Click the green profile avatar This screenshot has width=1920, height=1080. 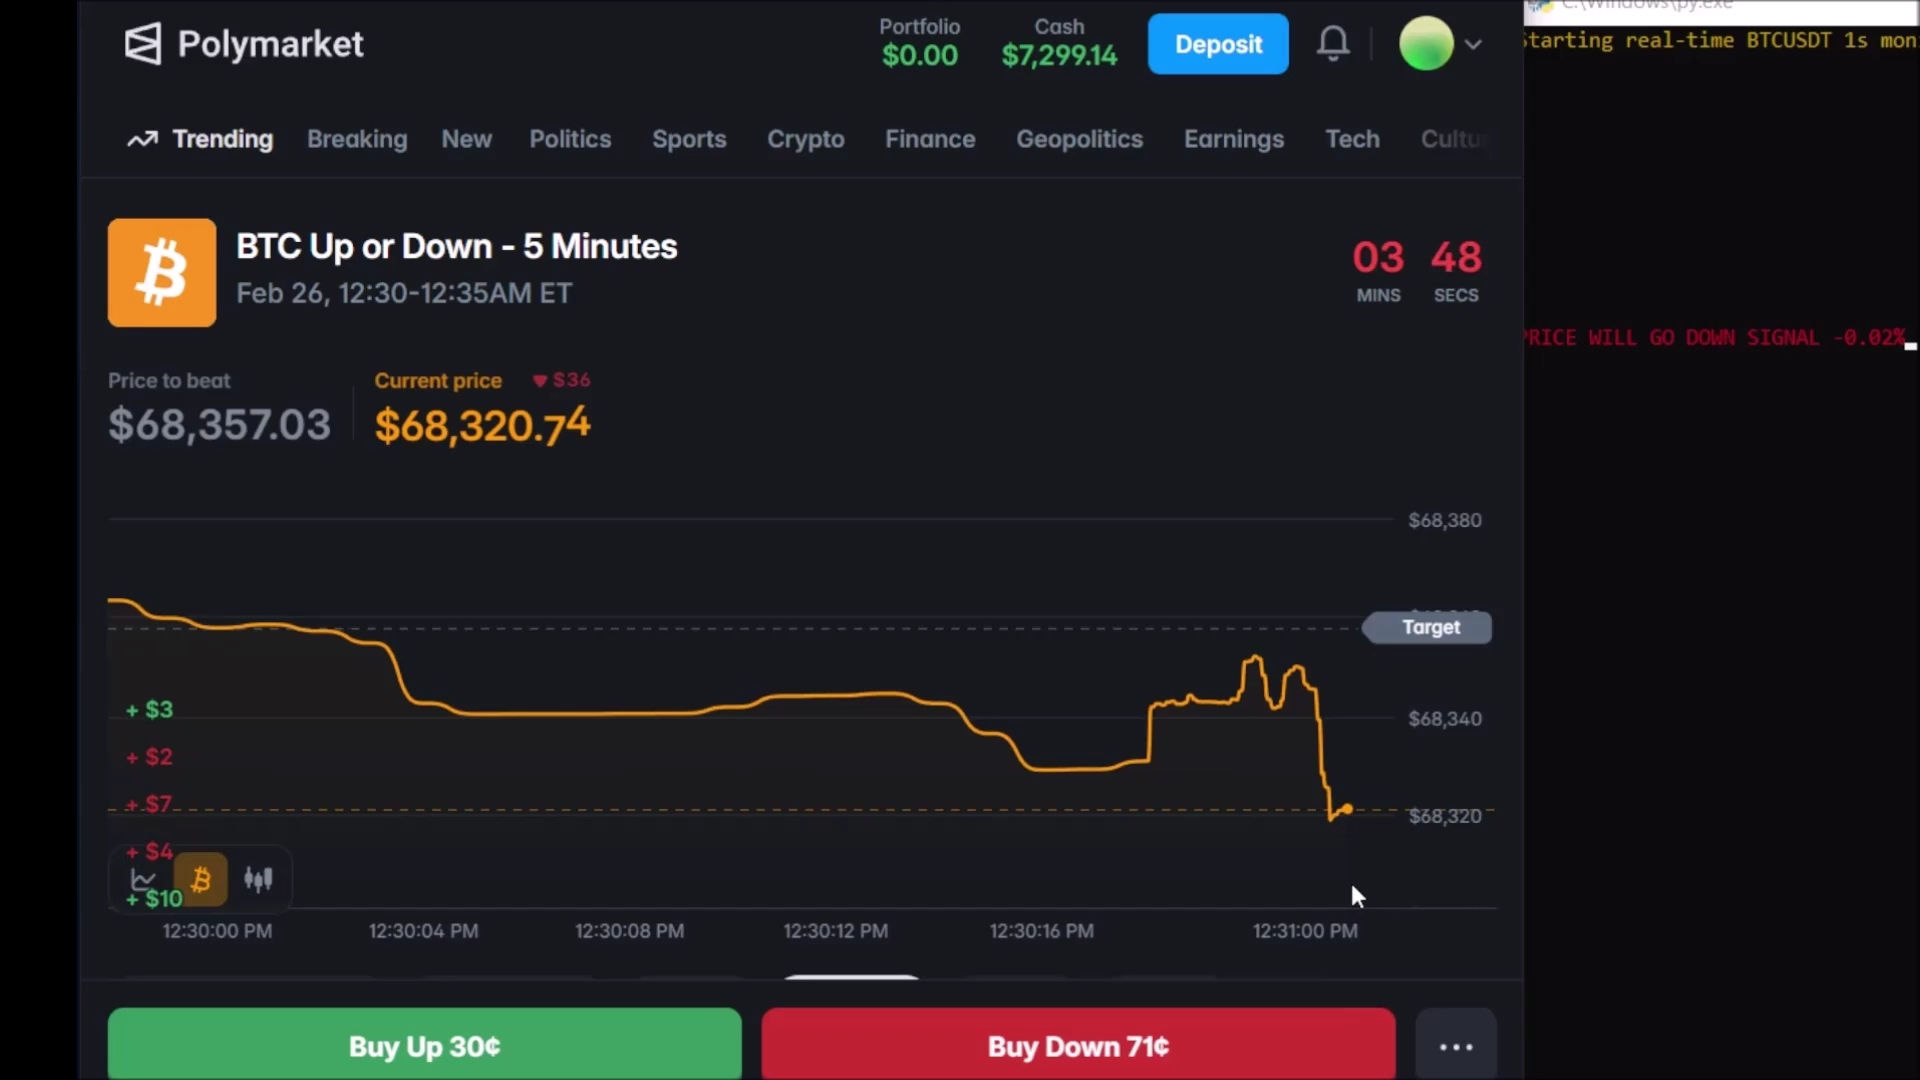pyautogui.click(x=1426, y=44)
